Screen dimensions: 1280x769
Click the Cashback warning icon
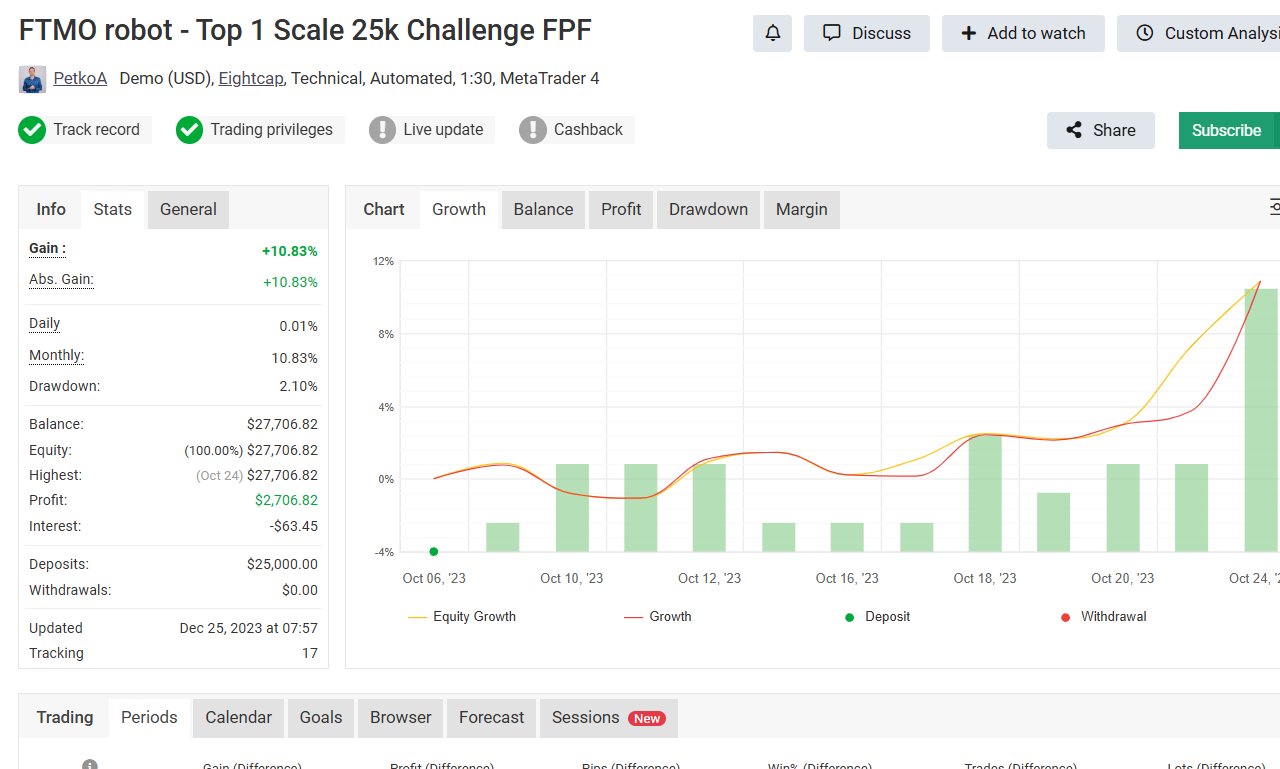533,130
